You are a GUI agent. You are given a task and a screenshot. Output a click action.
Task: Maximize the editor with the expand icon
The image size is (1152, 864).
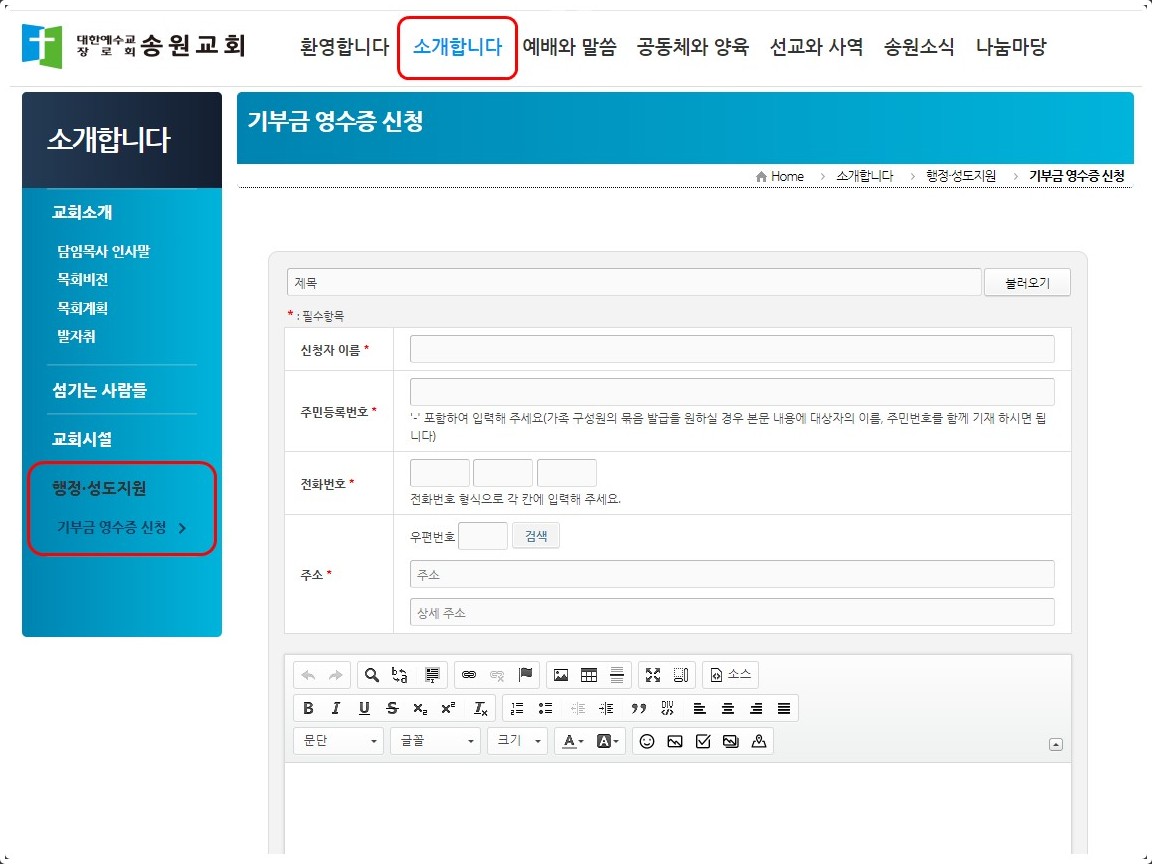(x=653, y=674)
